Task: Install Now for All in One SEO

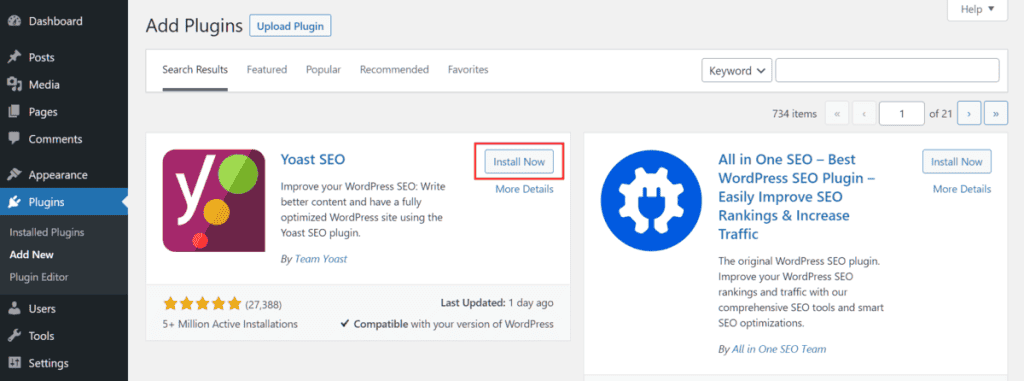Action: 957,162
